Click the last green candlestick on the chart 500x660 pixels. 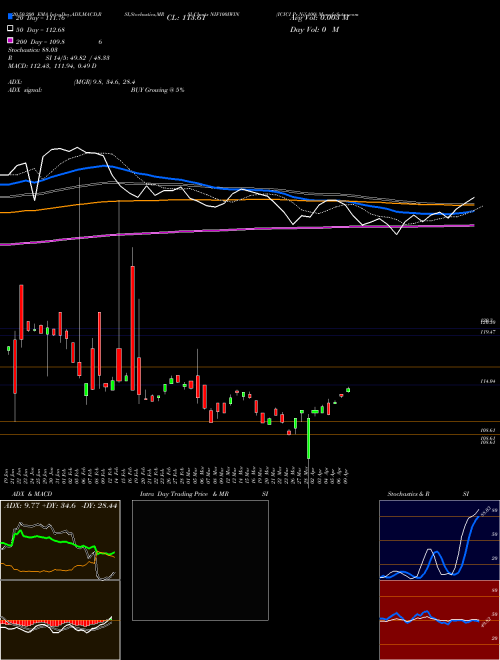348,390
